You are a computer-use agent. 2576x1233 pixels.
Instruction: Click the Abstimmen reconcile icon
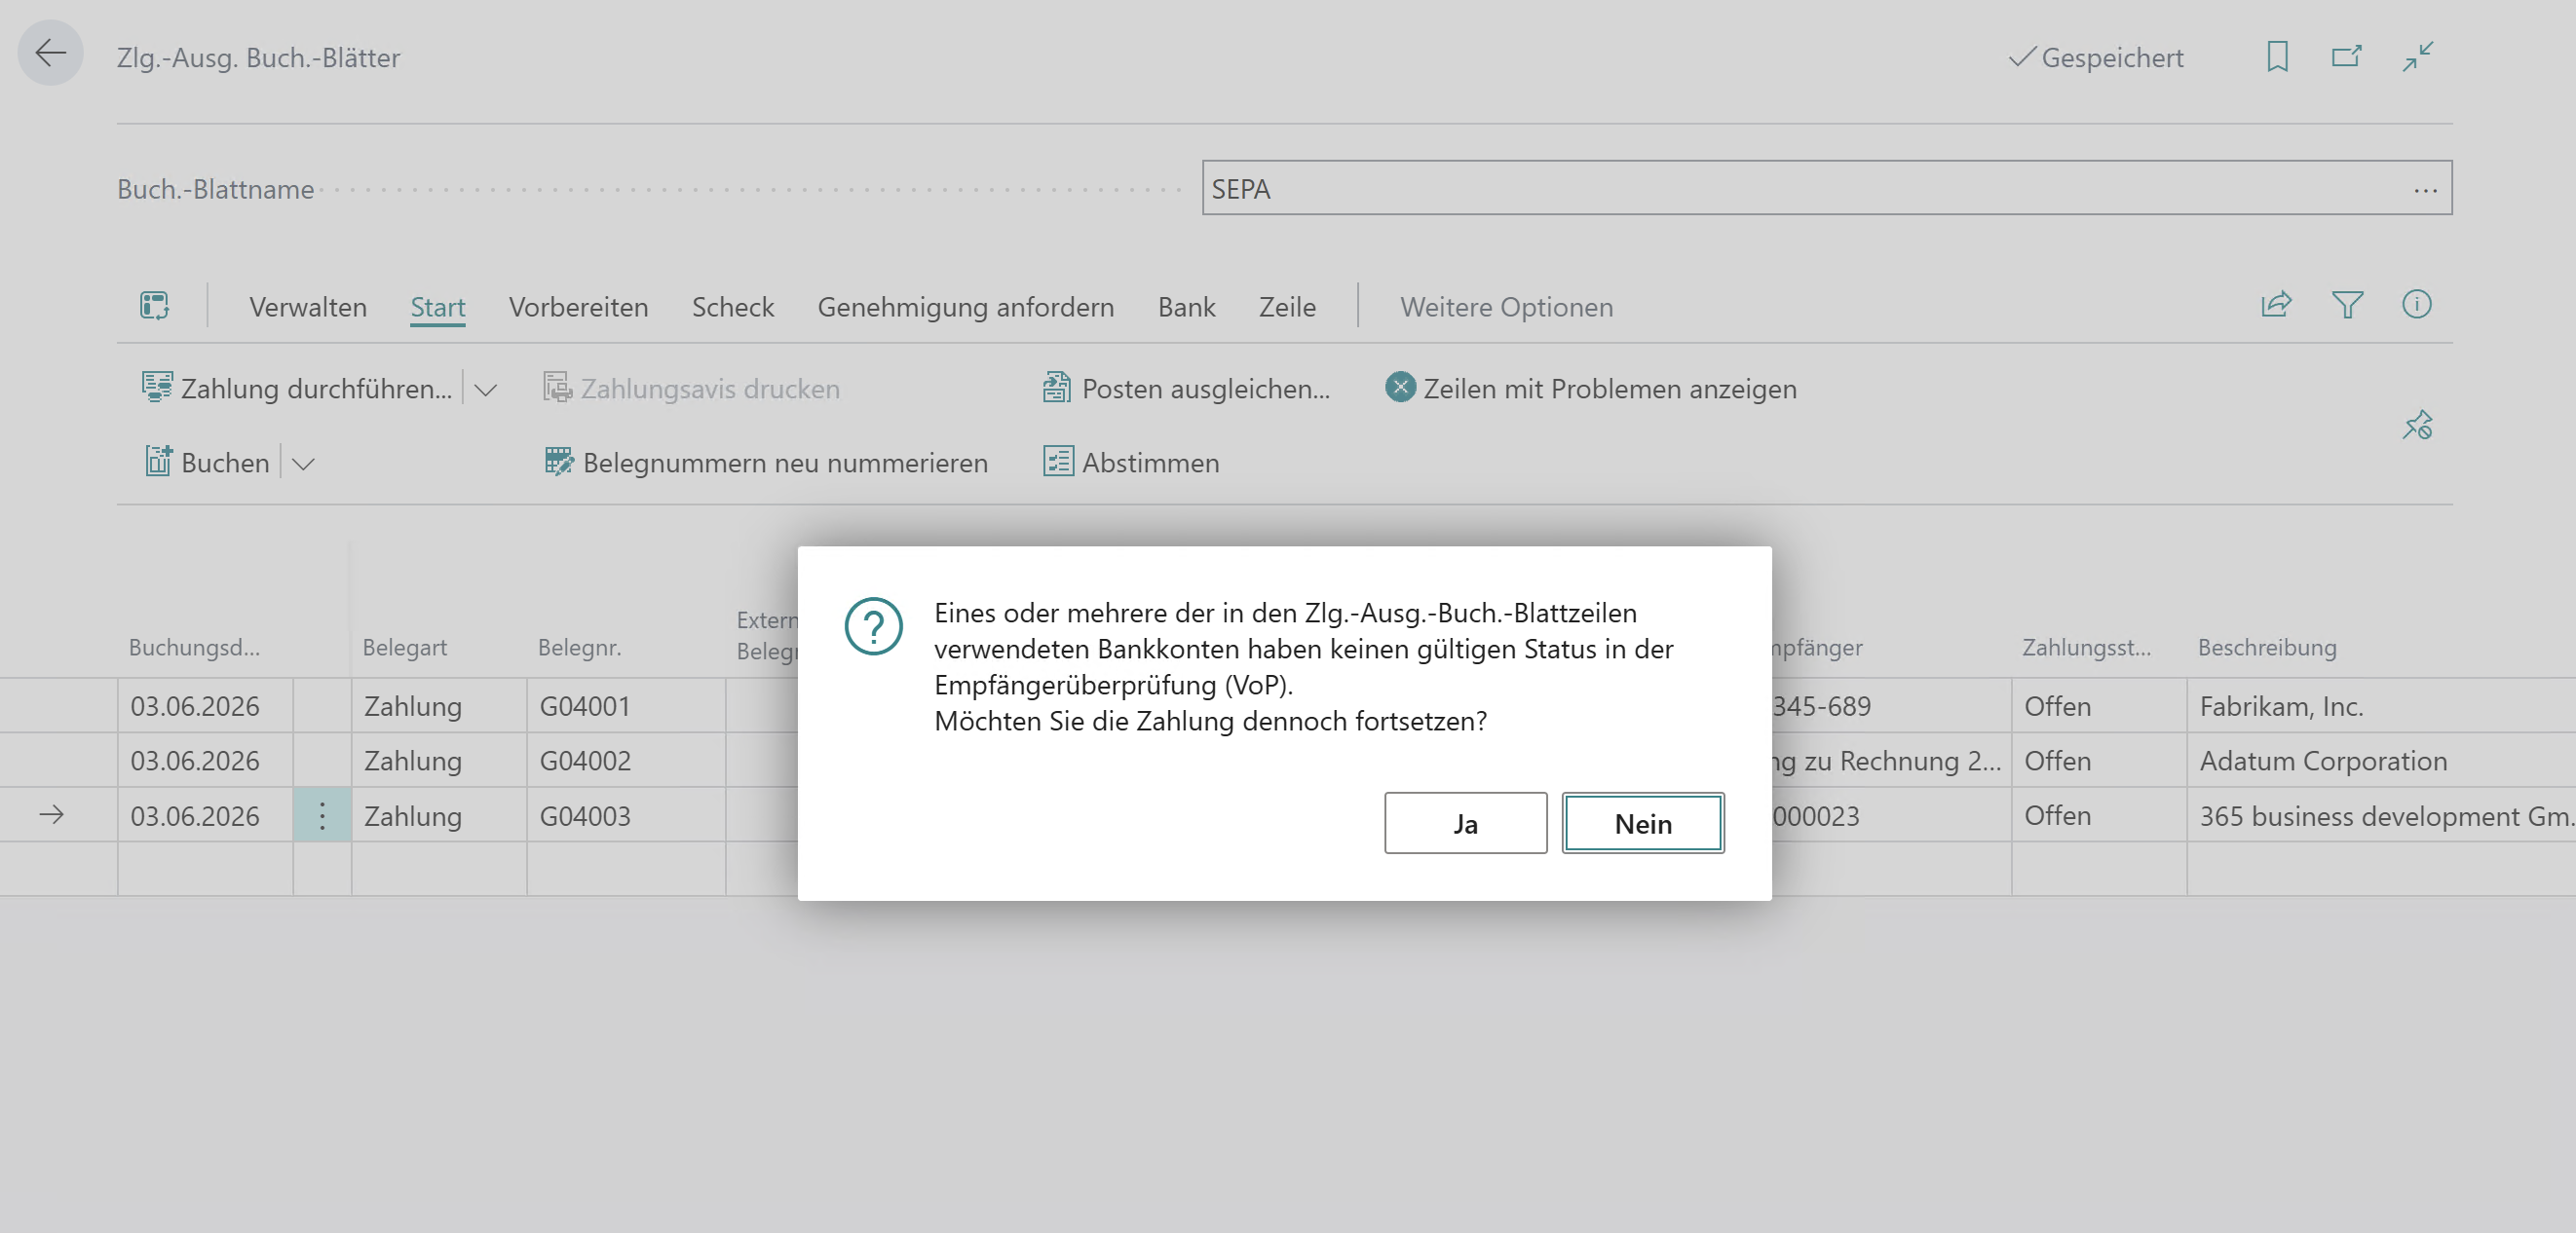1059,462
